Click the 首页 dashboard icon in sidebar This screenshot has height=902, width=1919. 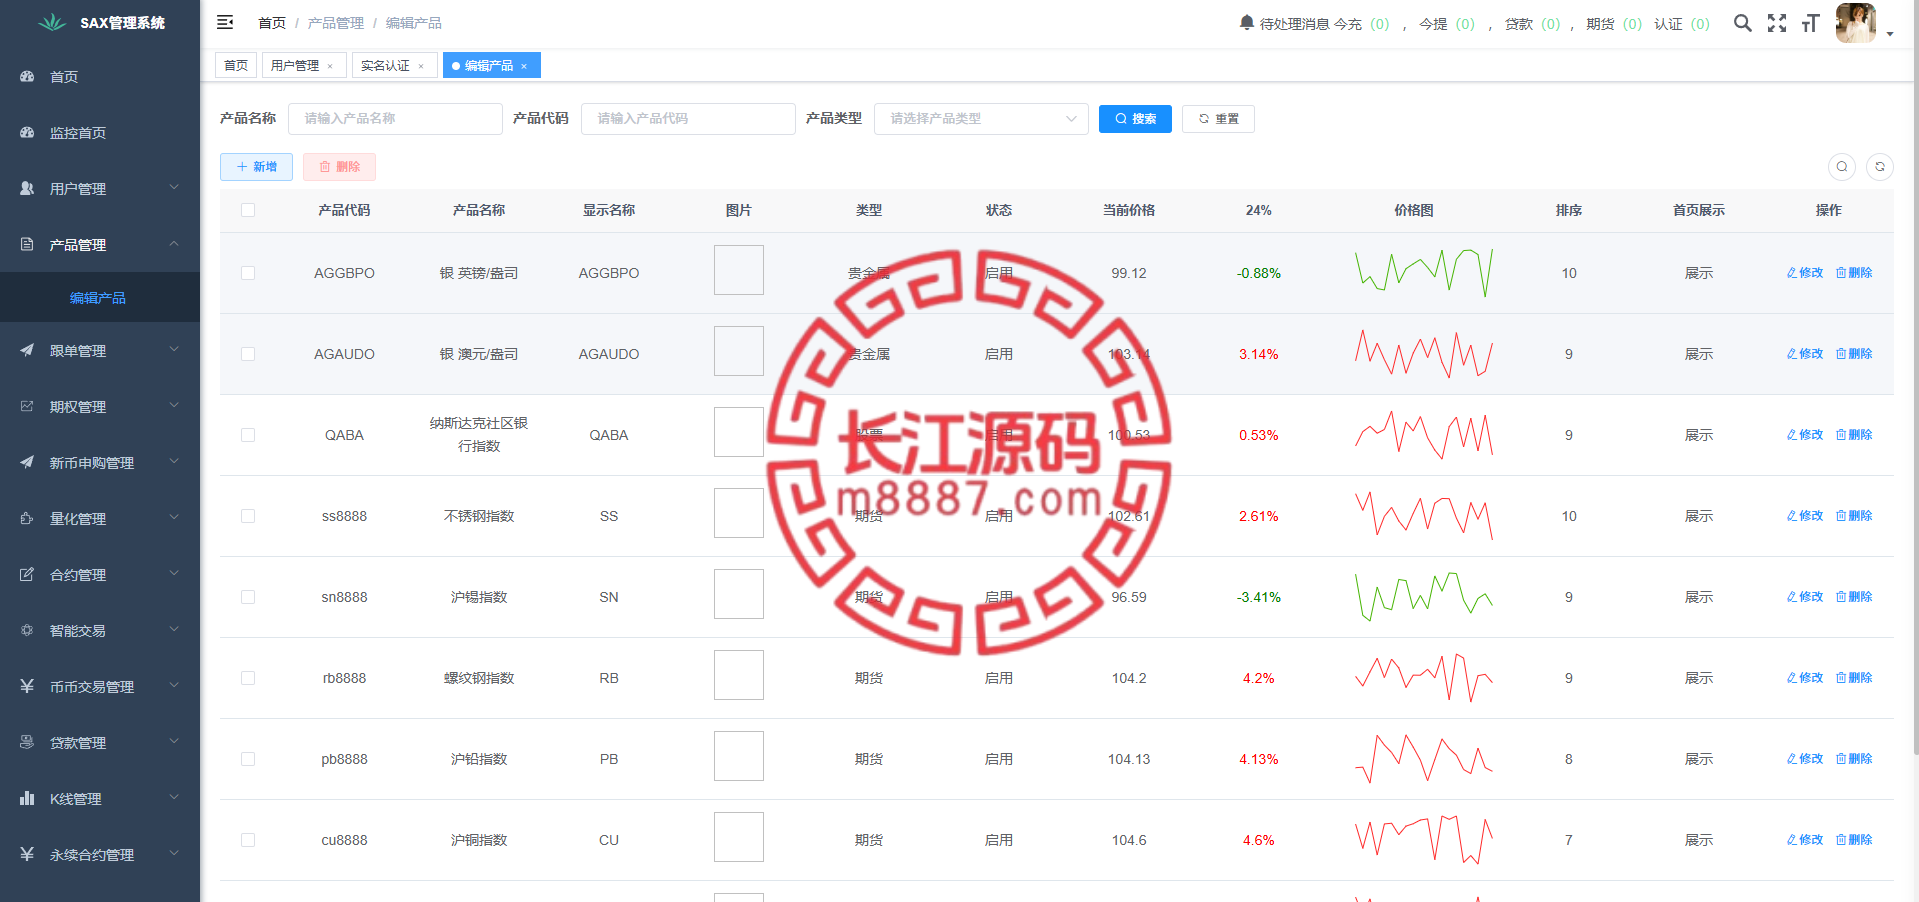tap(27, 77)
